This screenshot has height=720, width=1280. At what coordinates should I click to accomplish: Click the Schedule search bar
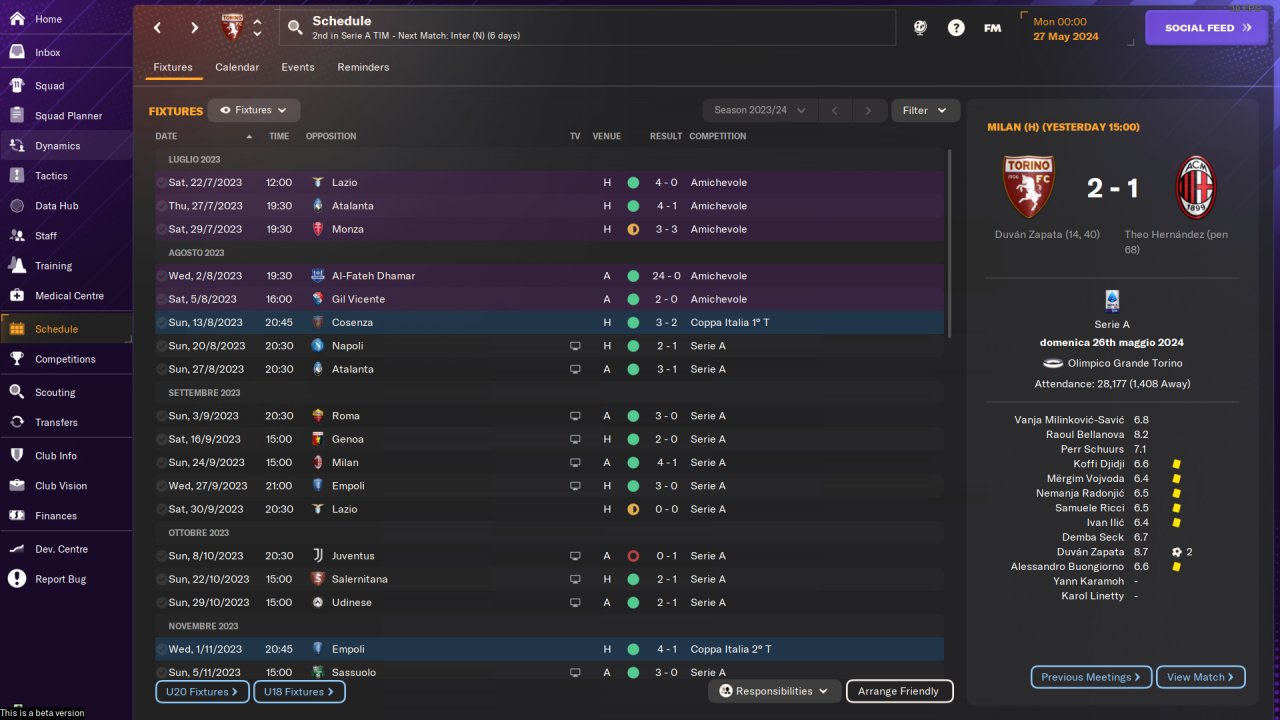pos(587,28)
